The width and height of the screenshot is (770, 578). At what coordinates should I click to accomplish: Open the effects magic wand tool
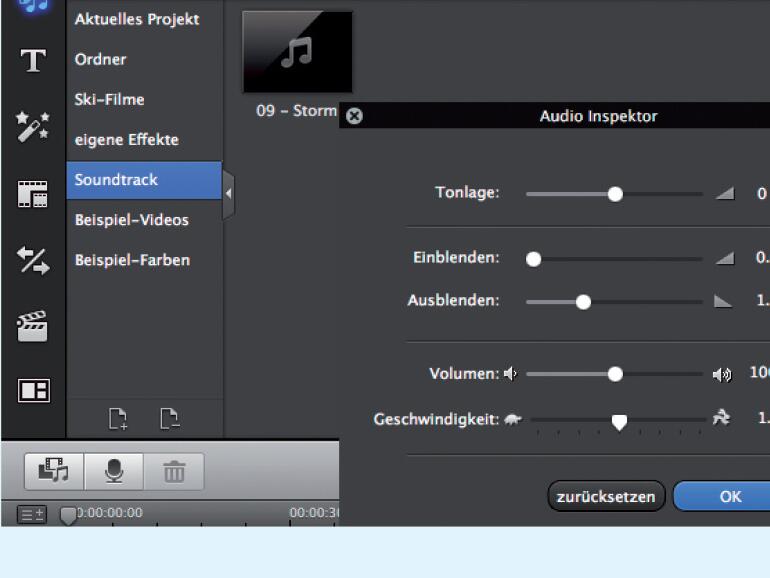tap(33, 127)
